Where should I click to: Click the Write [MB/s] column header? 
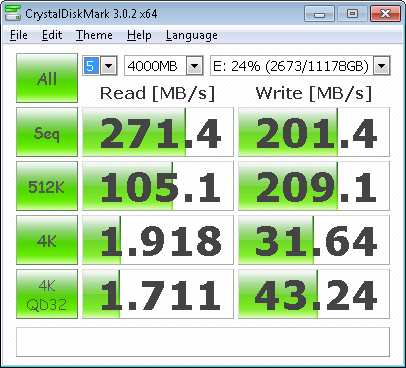click(x=314, y=93)
